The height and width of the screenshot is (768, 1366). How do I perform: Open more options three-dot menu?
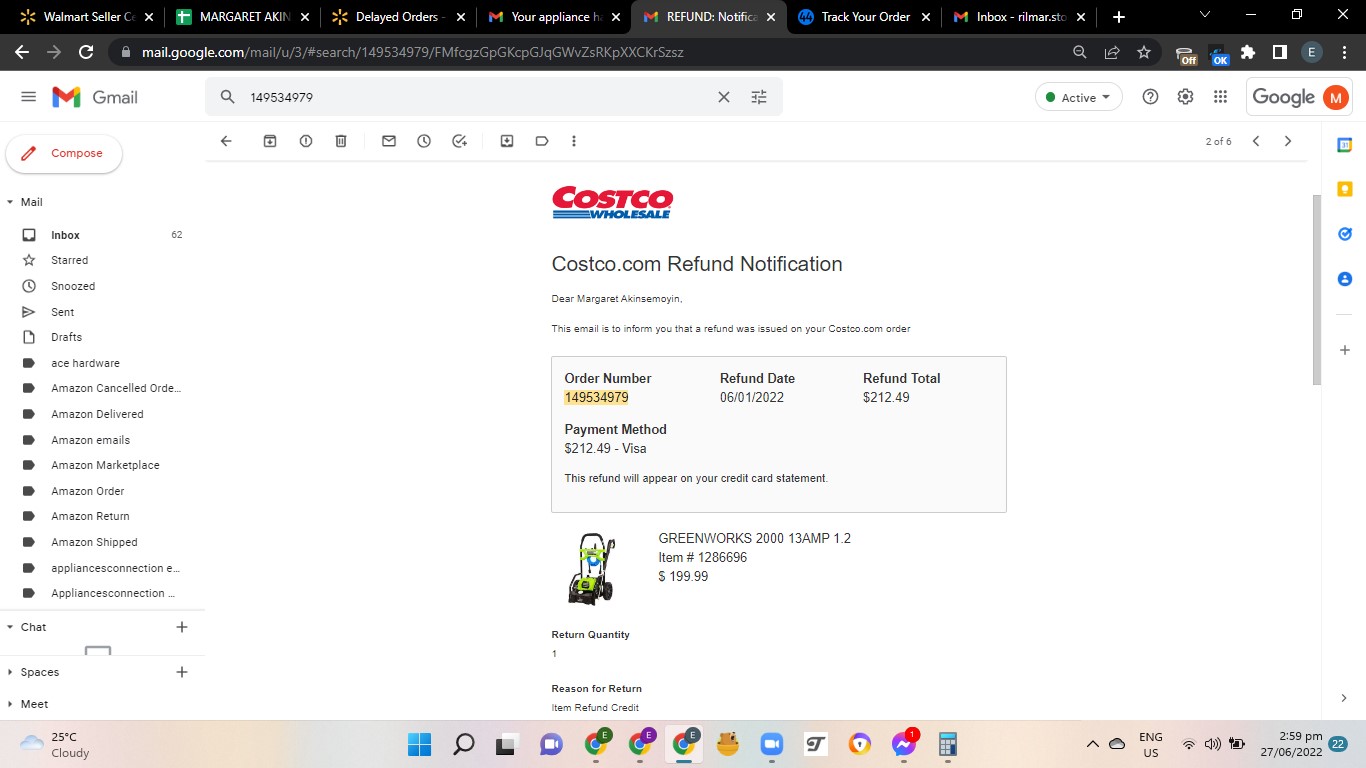[574, 141]
